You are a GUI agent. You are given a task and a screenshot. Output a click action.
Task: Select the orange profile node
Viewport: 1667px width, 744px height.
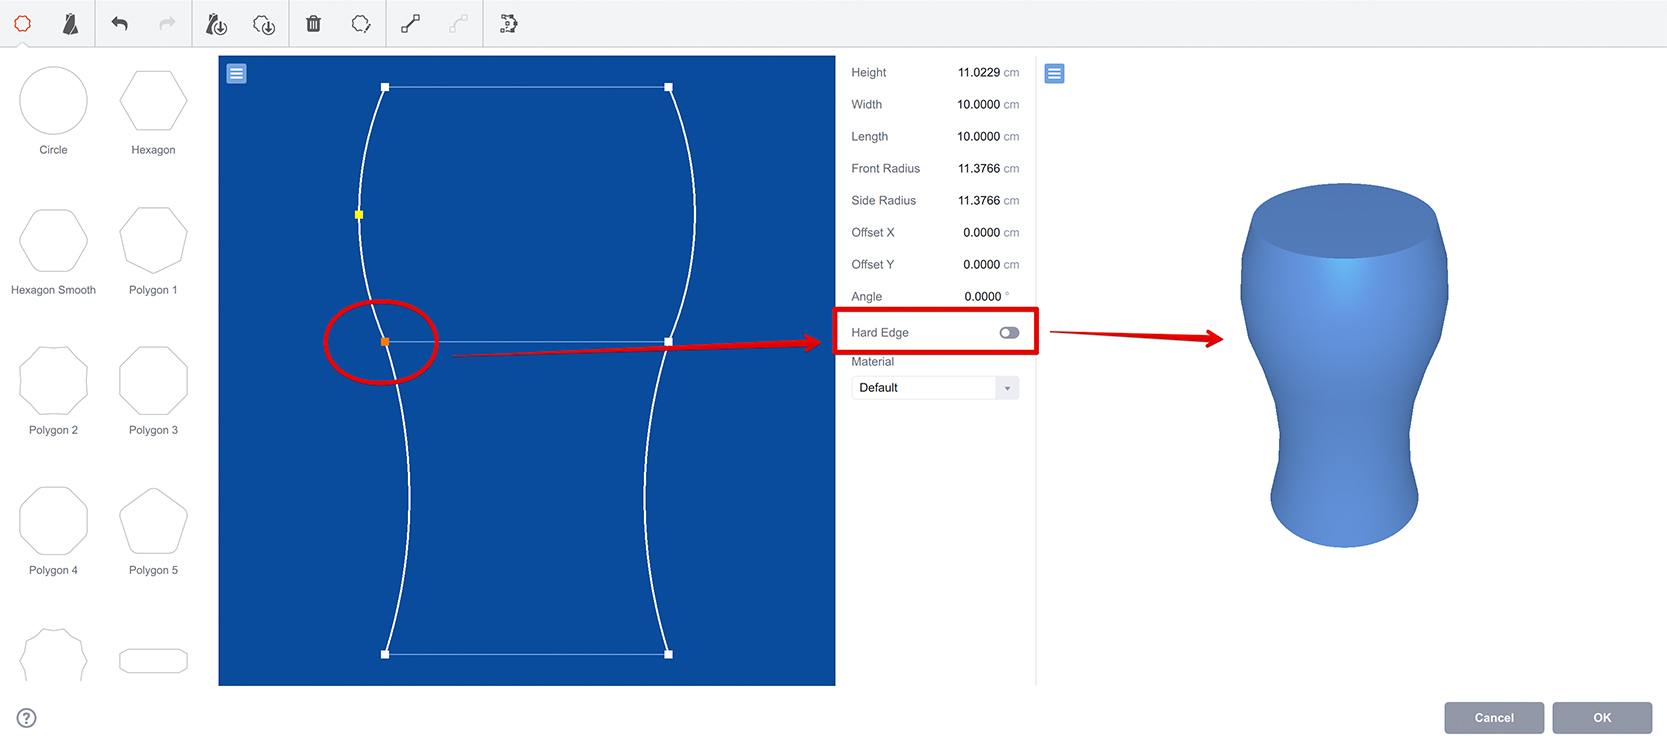pos(385,342)
